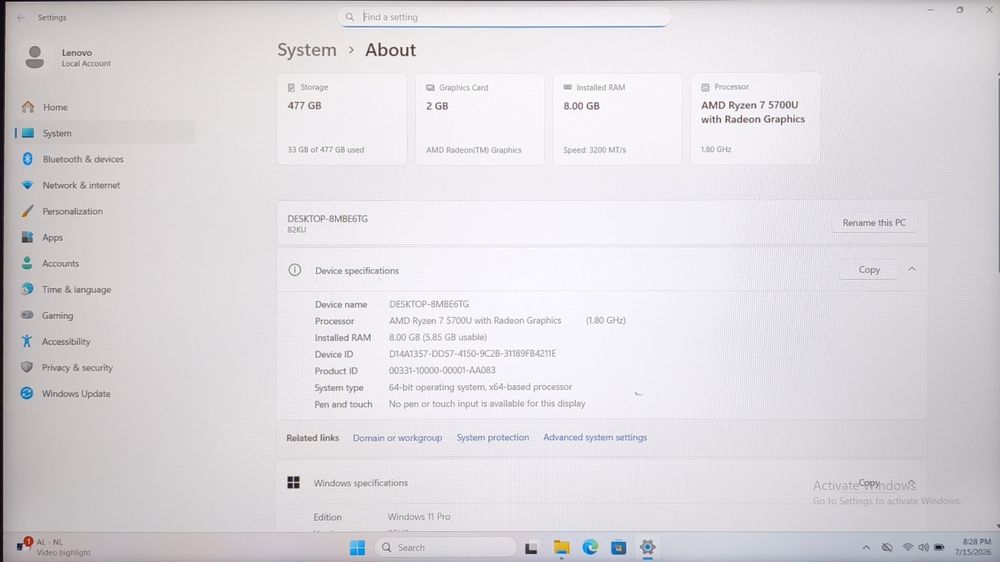Open Domain or workgroup link

pos(397,438)
